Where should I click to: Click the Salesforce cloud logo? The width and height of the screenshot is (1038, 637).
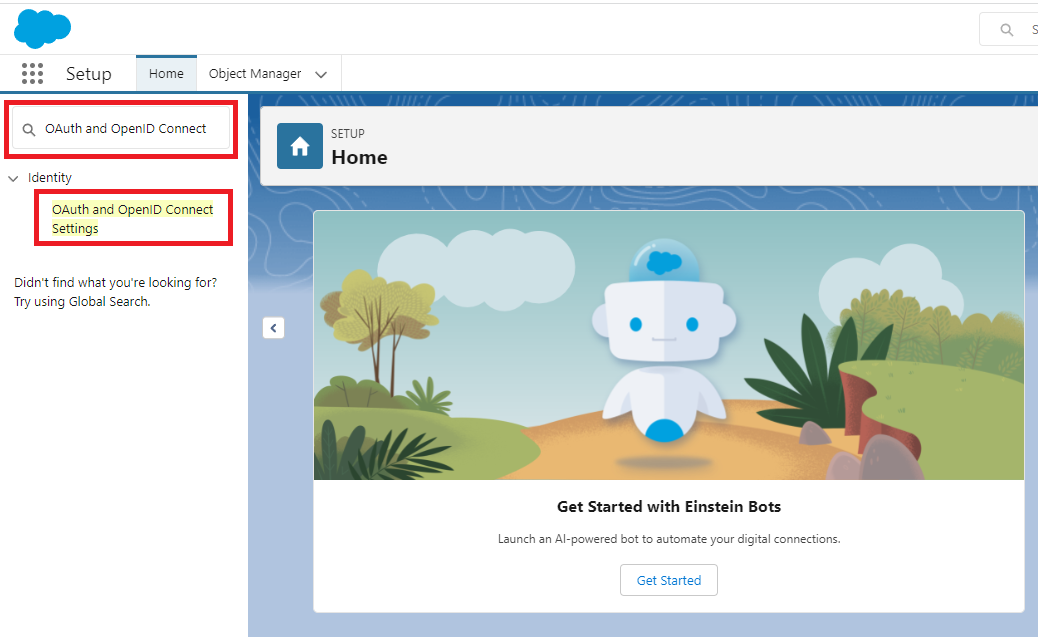point(43,28)
